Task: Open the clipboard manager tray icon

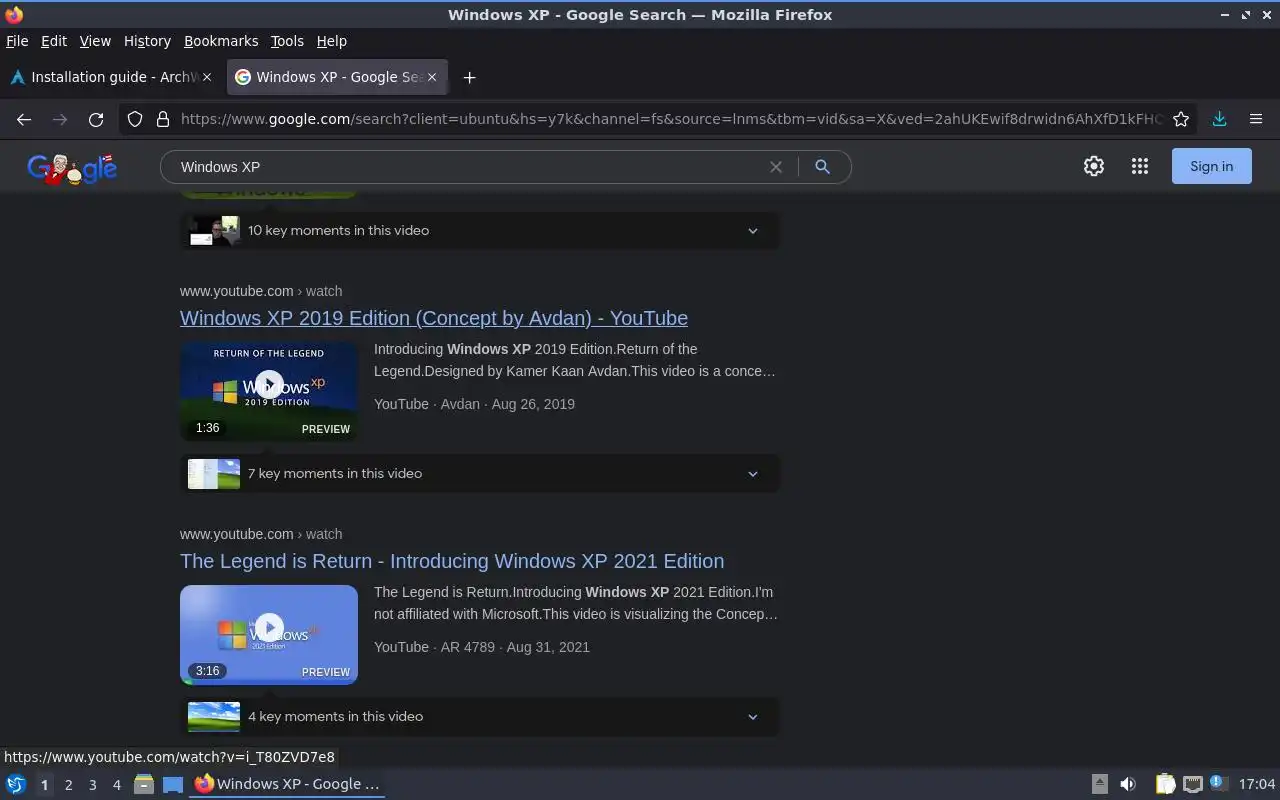Action: [x=1165, y=784]
